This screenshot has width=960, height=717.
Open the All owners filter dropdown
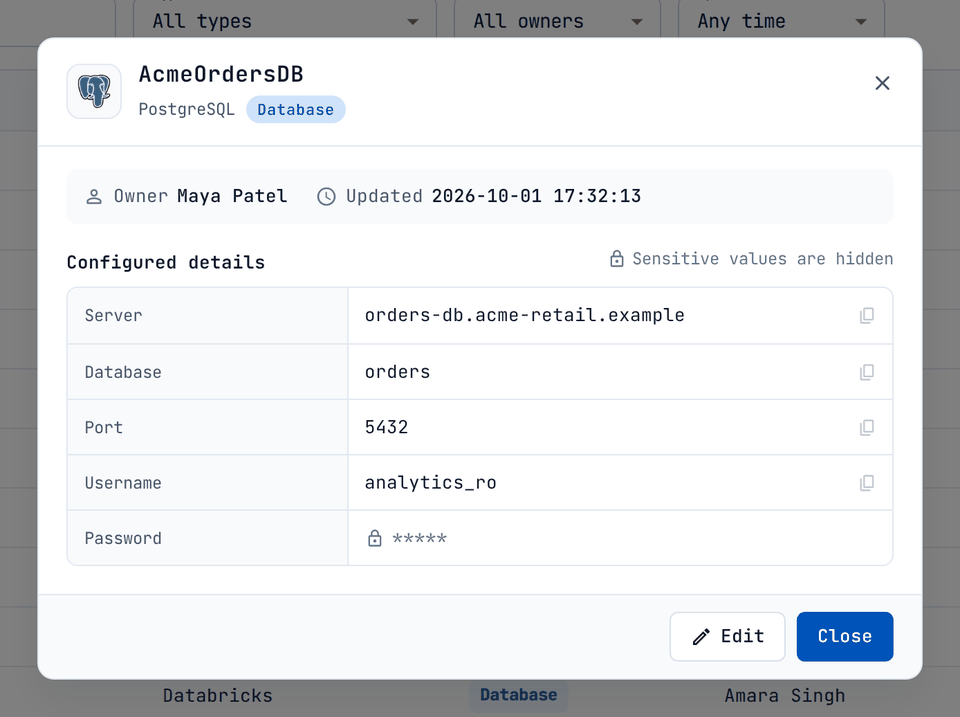click(557, 21)
